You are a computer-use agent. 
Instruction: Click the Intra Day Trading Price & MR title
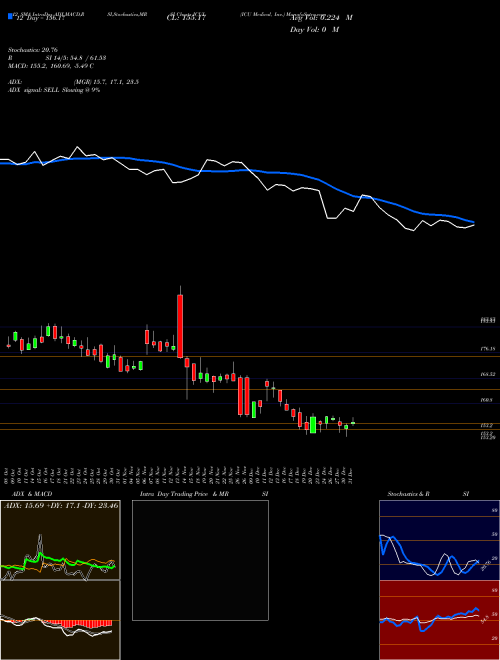click(184, 494)
